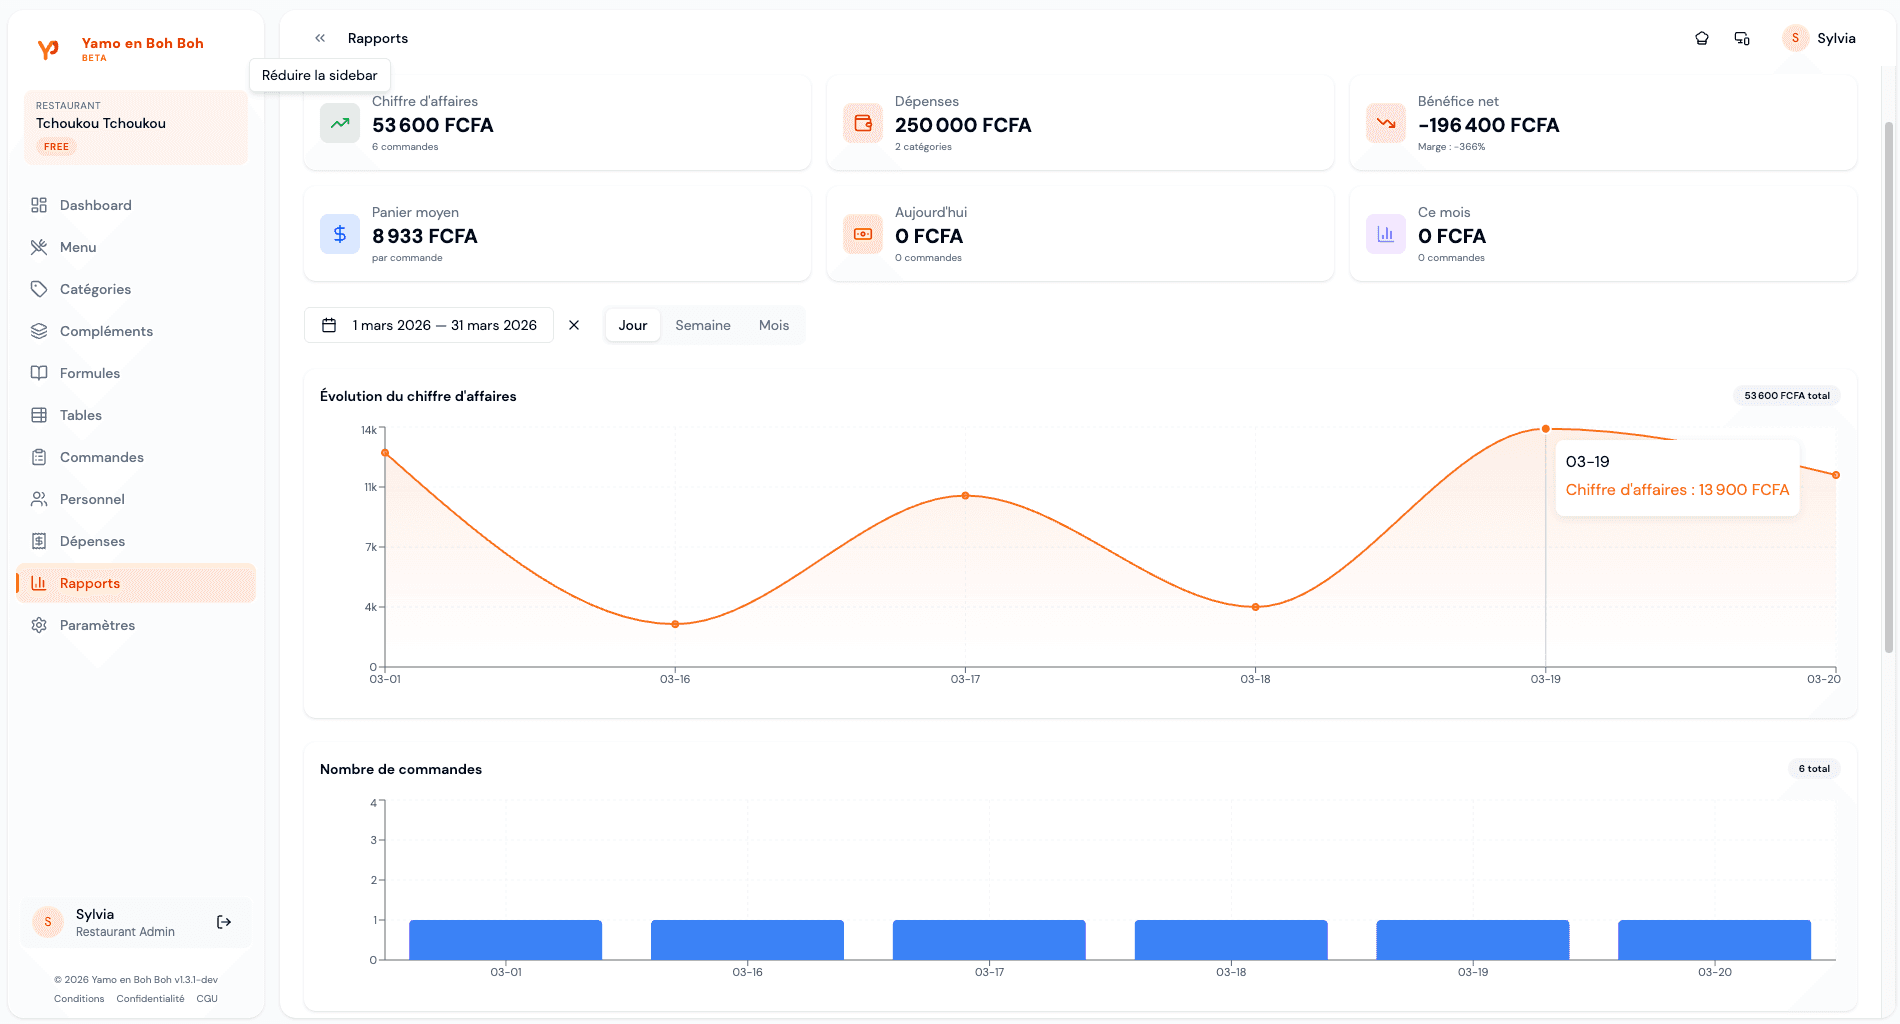
Task: Click the calendar icon in date range
Action: click(x=329, y=325)
